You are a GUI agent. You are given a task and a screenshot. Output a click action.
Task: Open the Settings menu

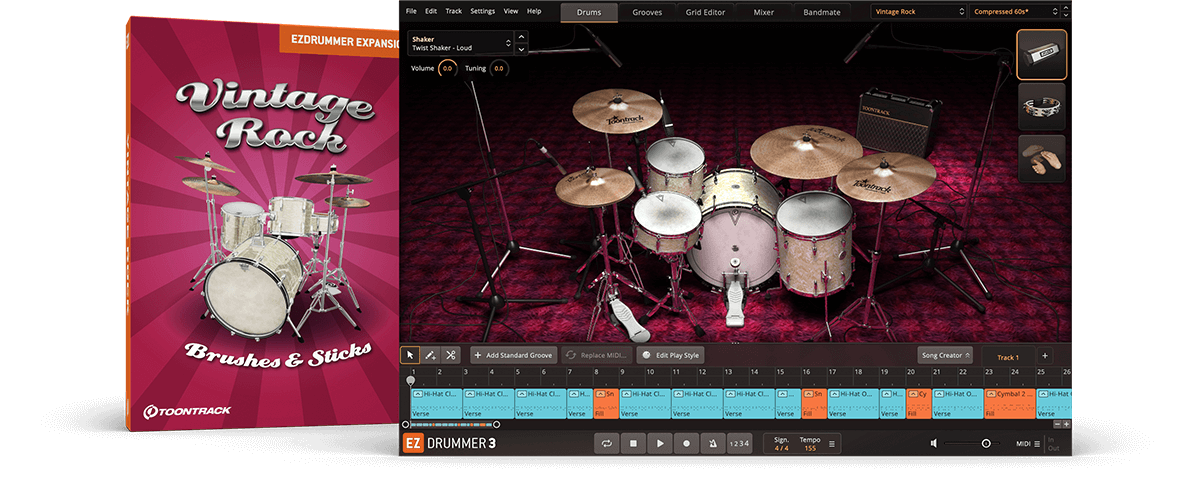[x=482, y=11]
